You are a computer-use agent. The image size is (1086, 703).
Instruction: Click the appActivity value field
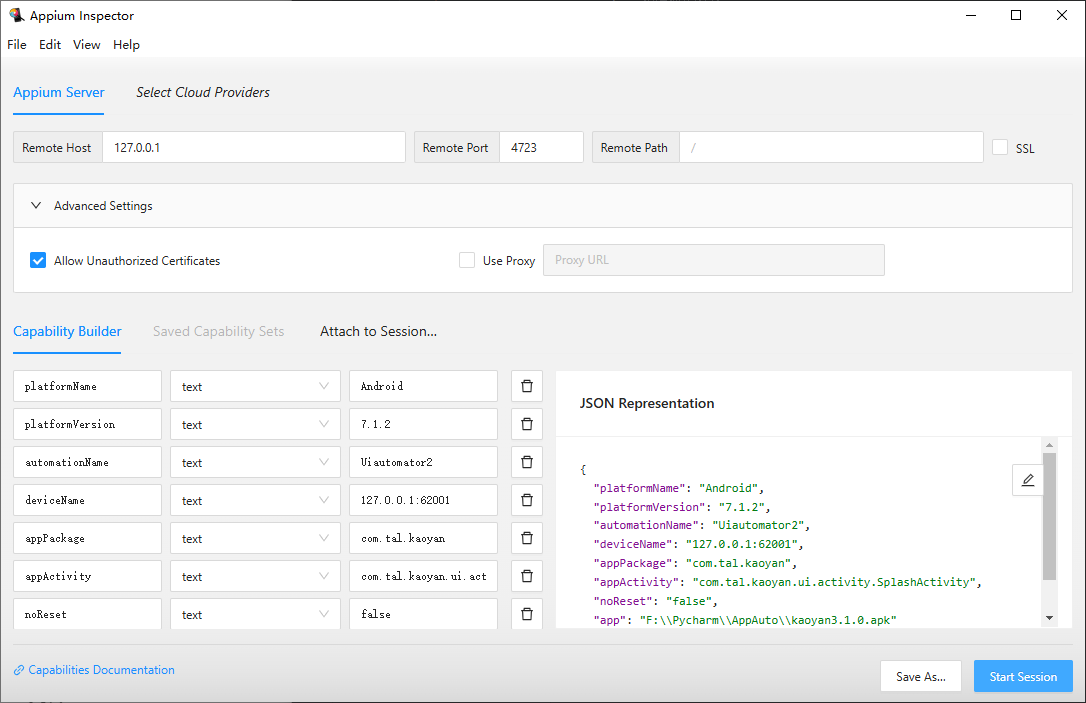423,576
